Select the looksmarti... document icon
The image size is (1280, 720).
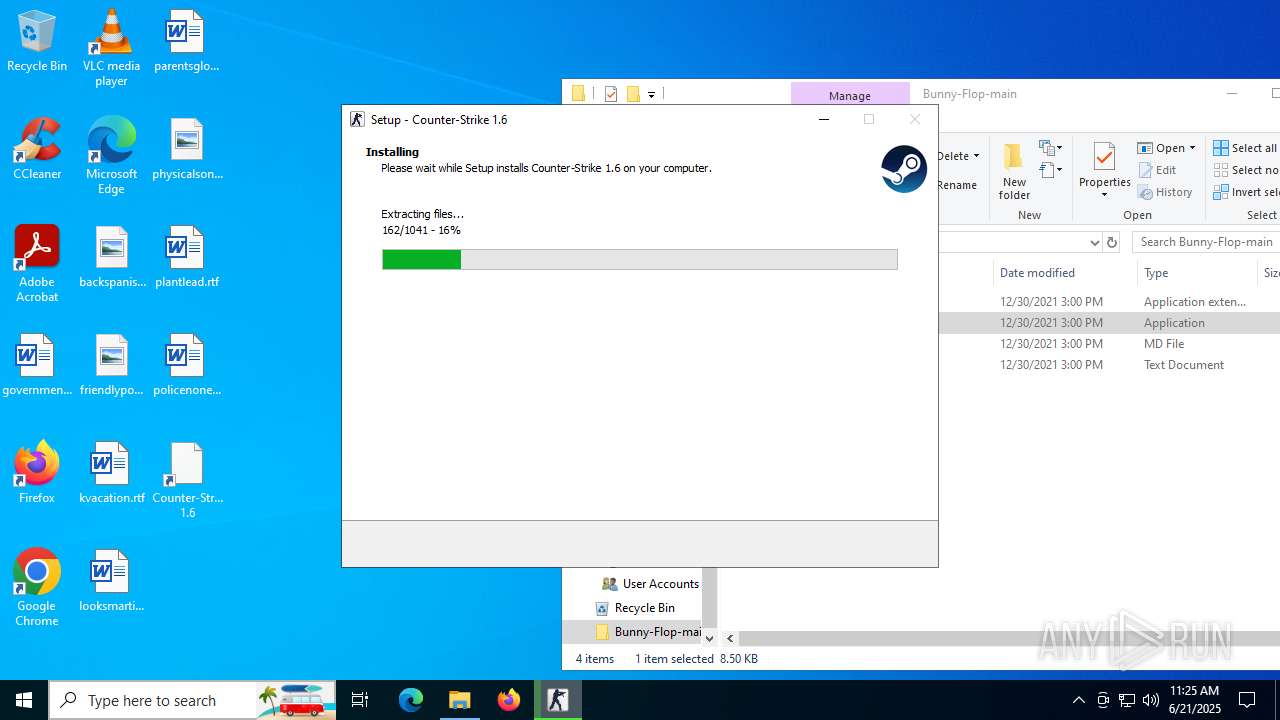click(x=112, y=582)
